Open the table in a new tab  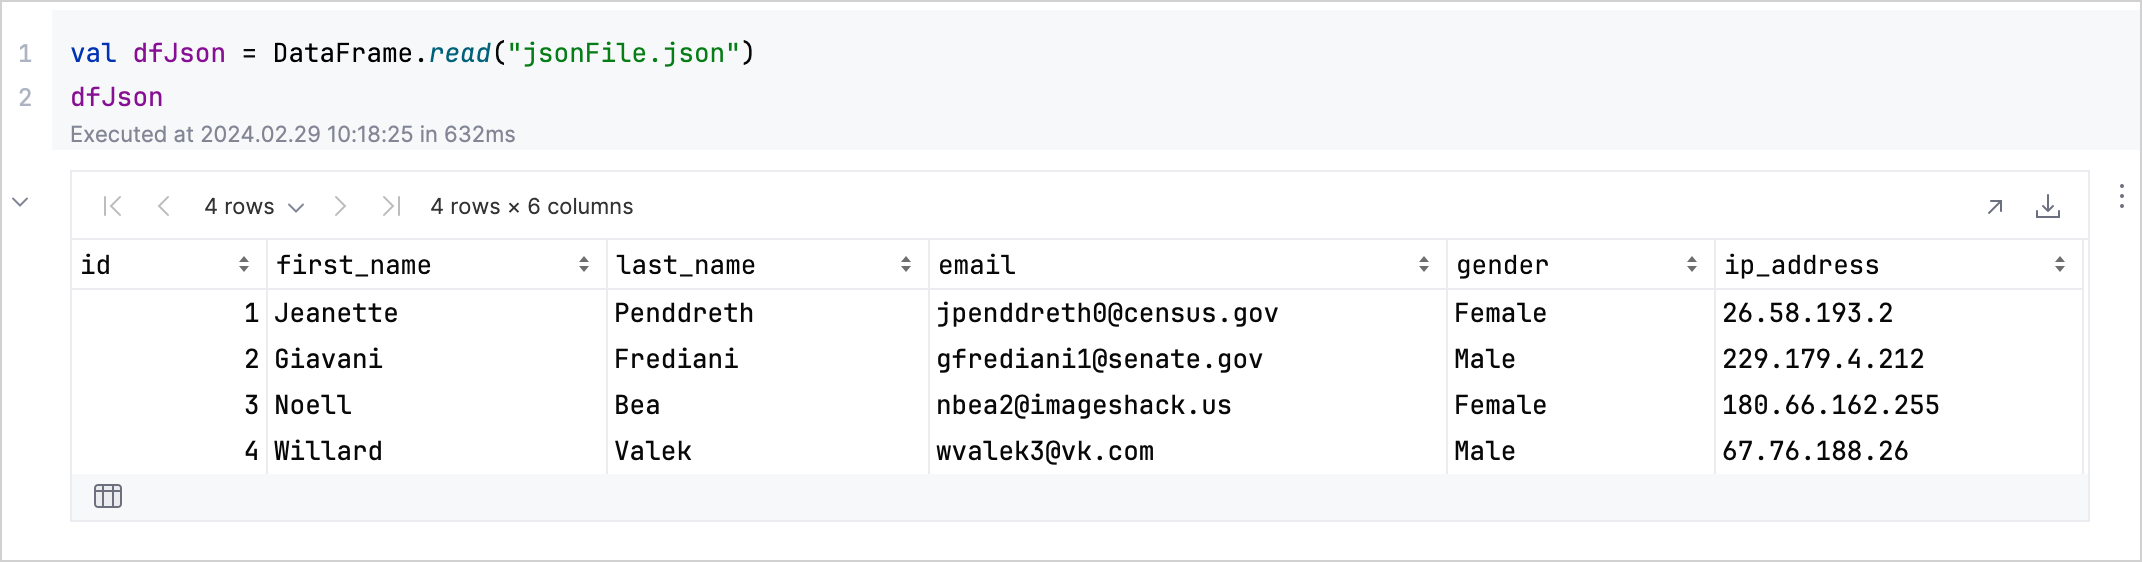[1995, 206]
